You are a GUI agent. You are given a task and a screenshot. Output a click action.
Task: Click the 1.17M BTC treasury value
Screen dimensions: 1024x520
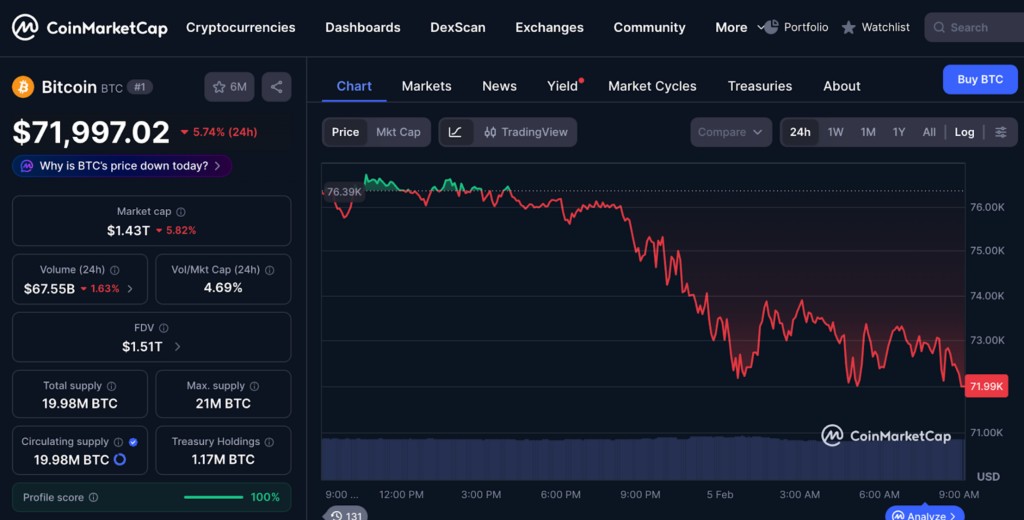click(223, 459)
